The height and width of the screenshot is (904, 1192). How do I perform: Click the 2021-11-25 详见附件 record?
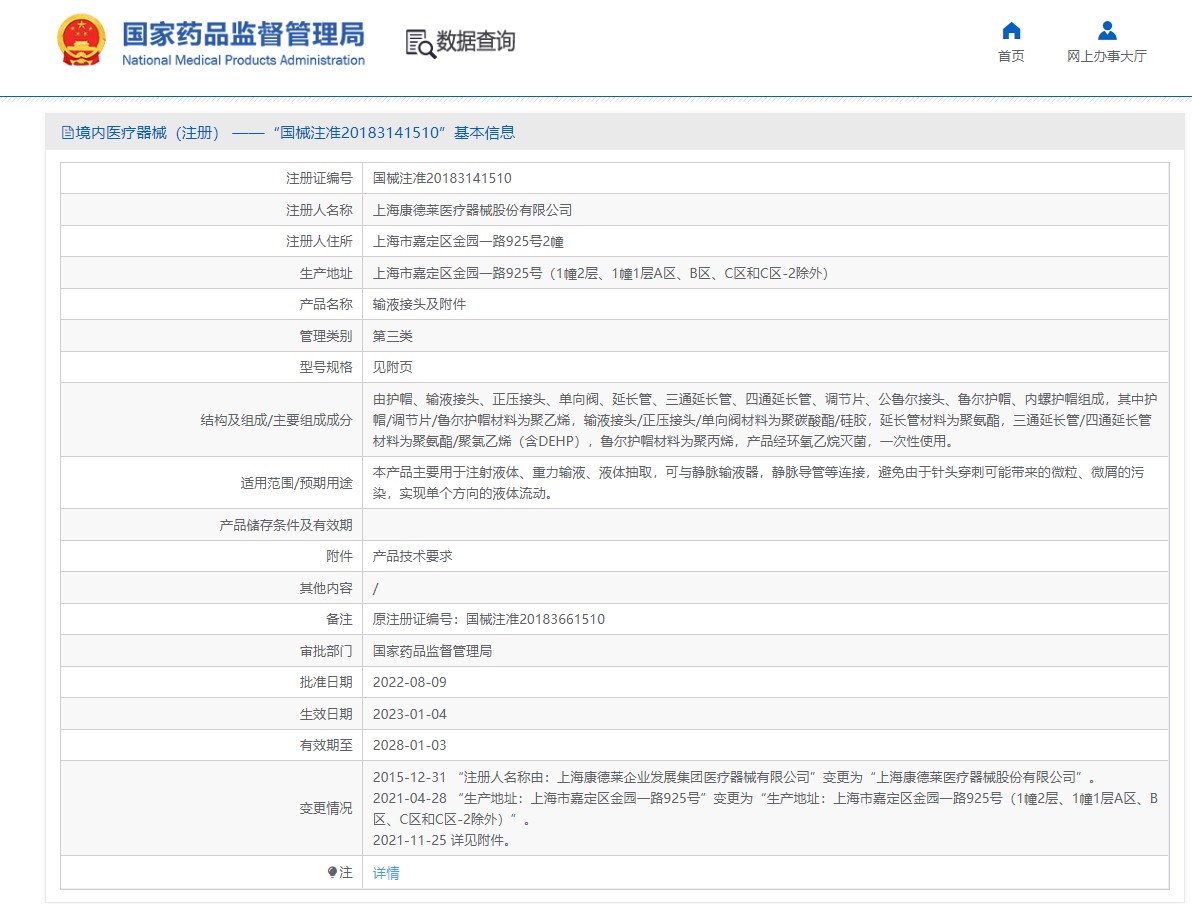[443, 840]
